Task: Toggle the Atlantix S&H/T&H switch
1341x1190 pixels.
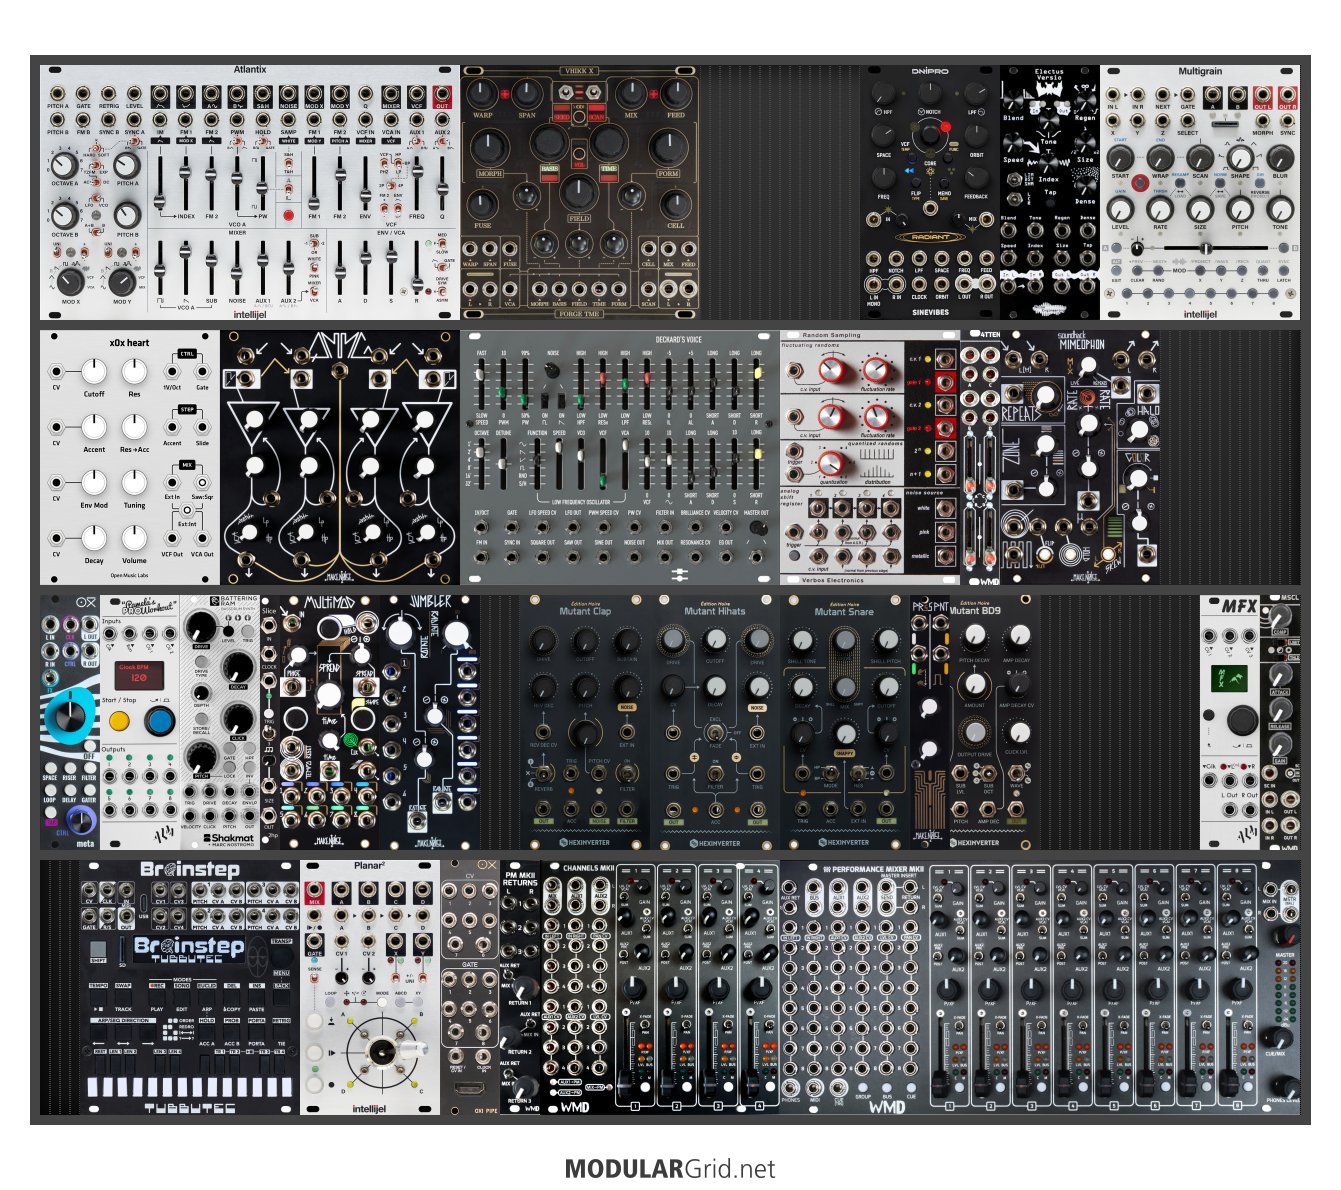Action: pyautogui.click(x=288, y=164)
